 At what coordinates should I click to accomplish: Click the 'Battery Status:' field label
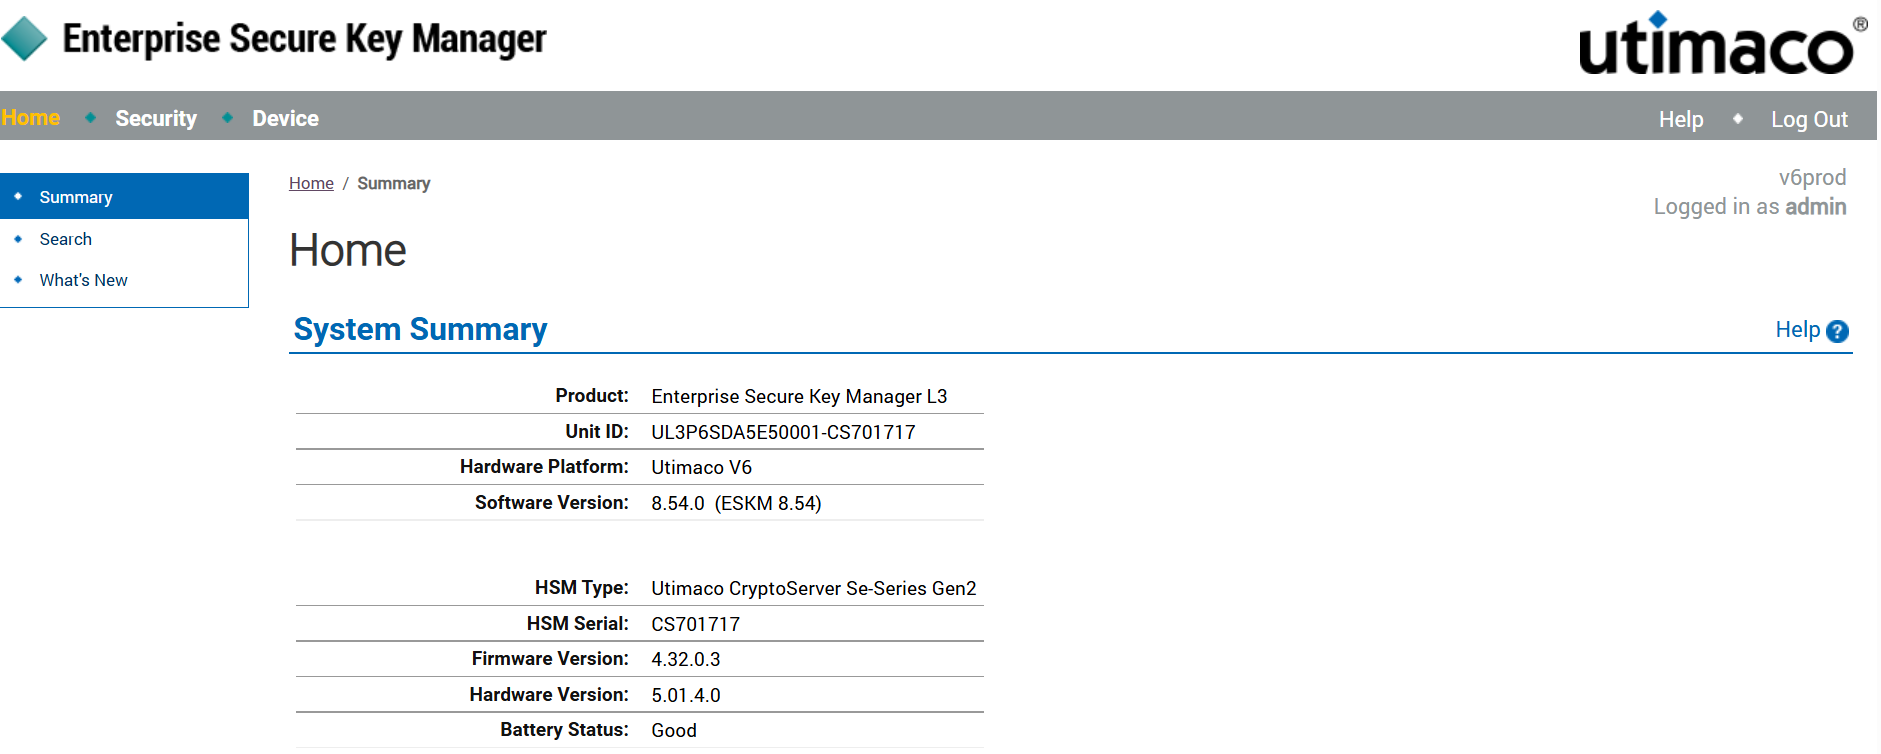click(x=565, y=729)
